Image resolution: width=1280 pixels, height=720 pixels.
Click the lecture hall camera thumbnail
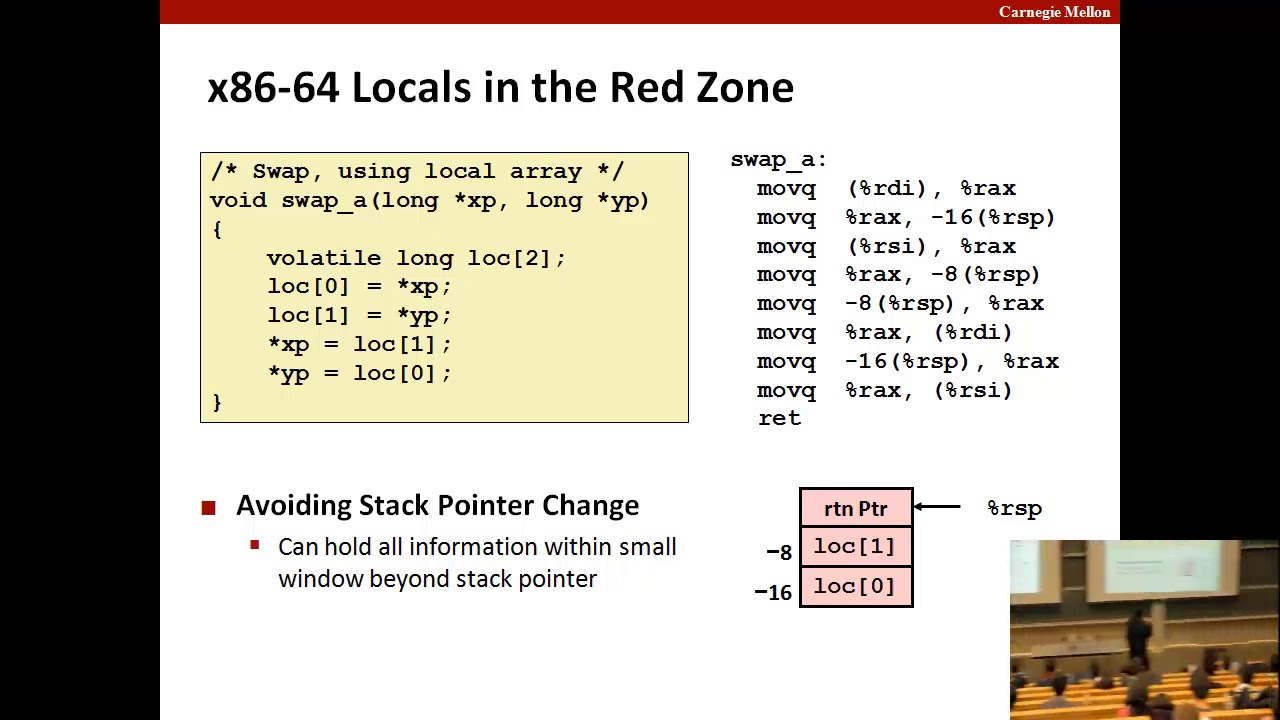tap(1144, 630)
